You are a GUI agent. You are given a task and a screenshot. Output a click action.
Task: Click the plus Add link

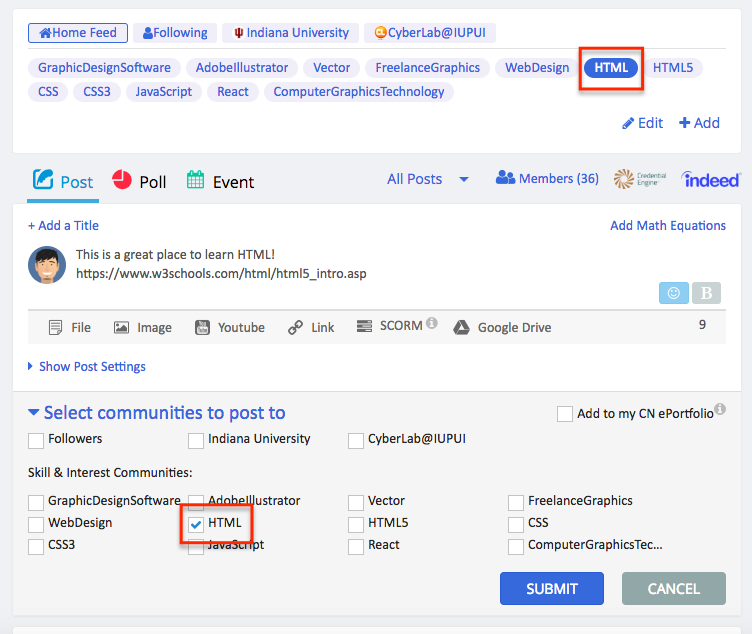click(699, 123)
